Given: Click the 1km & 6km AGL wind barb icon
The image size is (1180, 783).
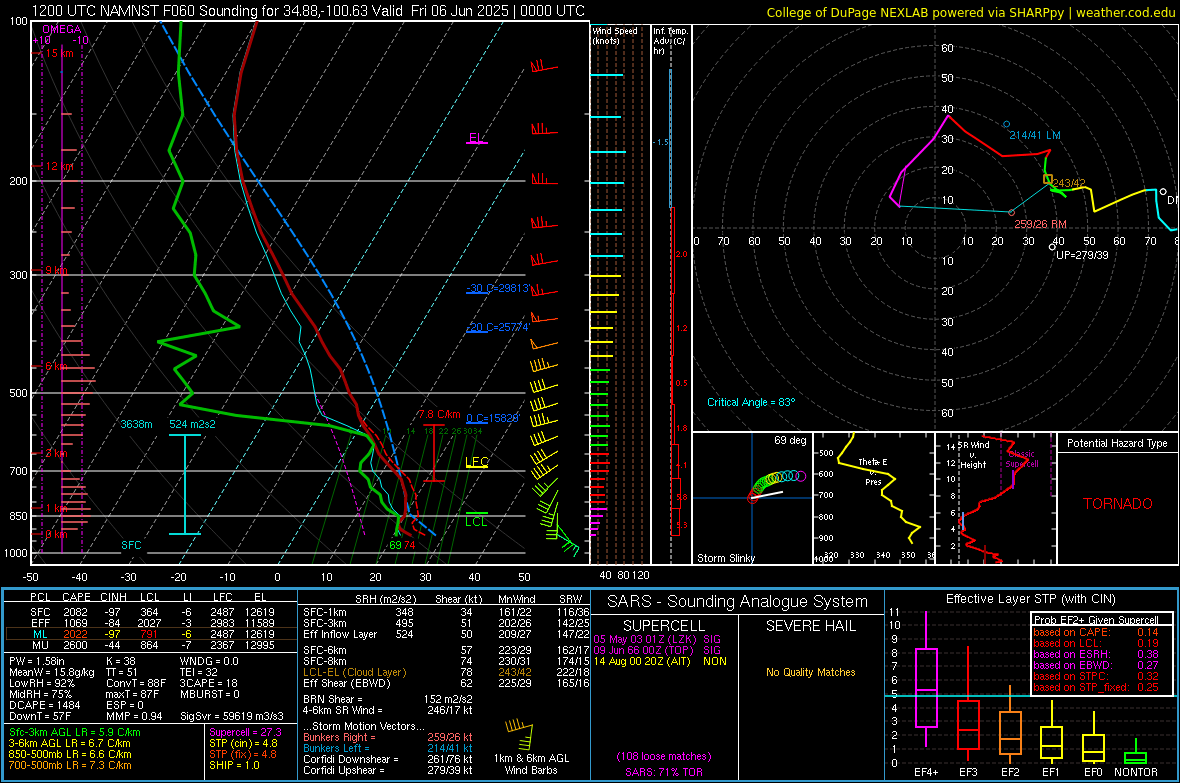Looking at the screenshot, I should click(519, 734).
